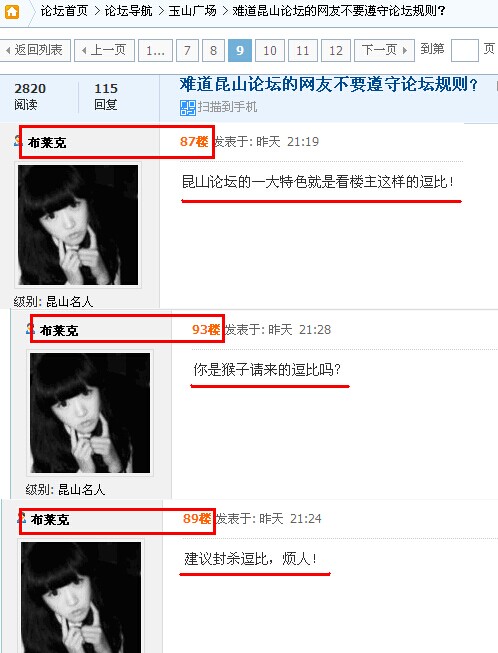Click user icon beside 93楼 poster name
This screenshot has width=498, height=653.
point(30,329)
